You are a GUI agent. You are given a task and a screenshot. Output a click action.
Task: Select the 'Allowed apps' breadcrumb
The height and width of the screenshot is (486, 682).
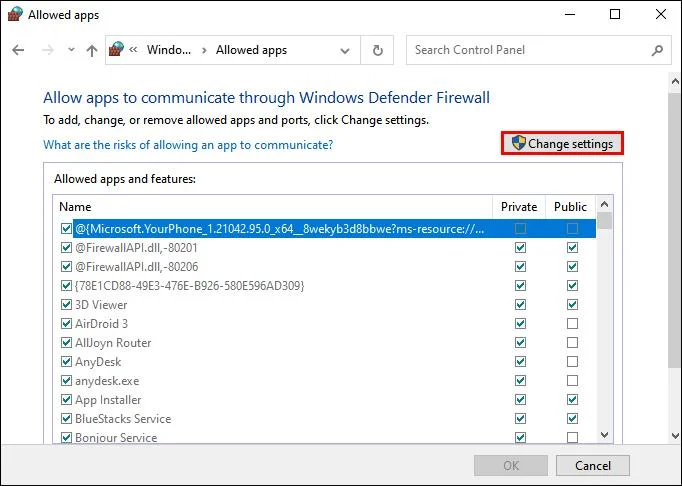click(x=251, y=50)
